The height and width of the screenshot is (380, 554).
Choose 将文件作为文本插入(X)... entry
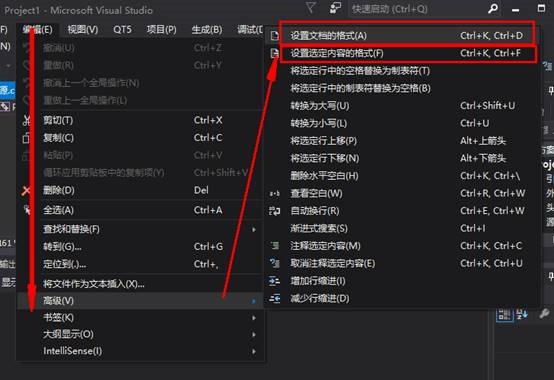(140, 284)
